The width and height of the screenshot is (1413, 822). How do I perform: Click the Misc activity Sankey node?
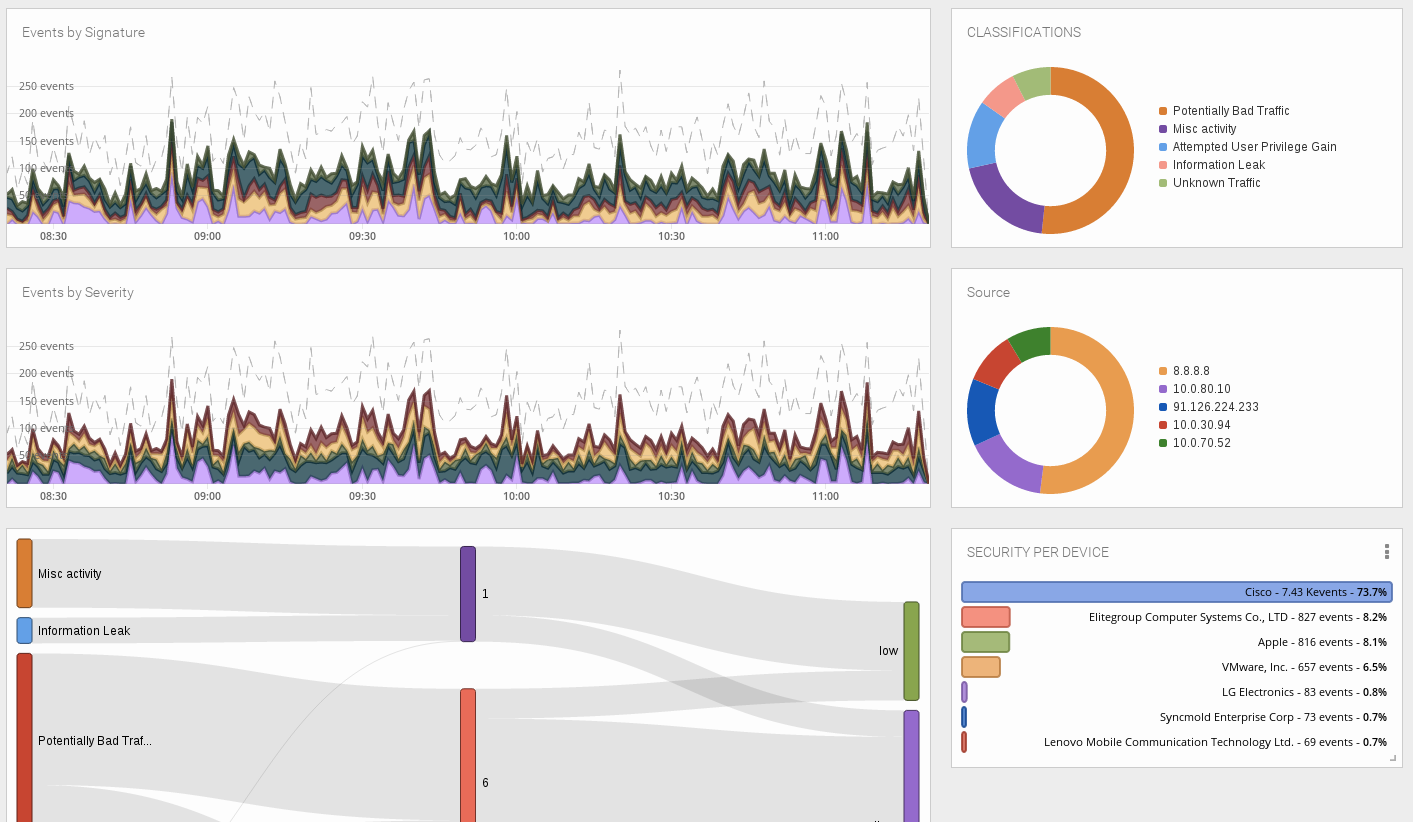coord(24,573)
